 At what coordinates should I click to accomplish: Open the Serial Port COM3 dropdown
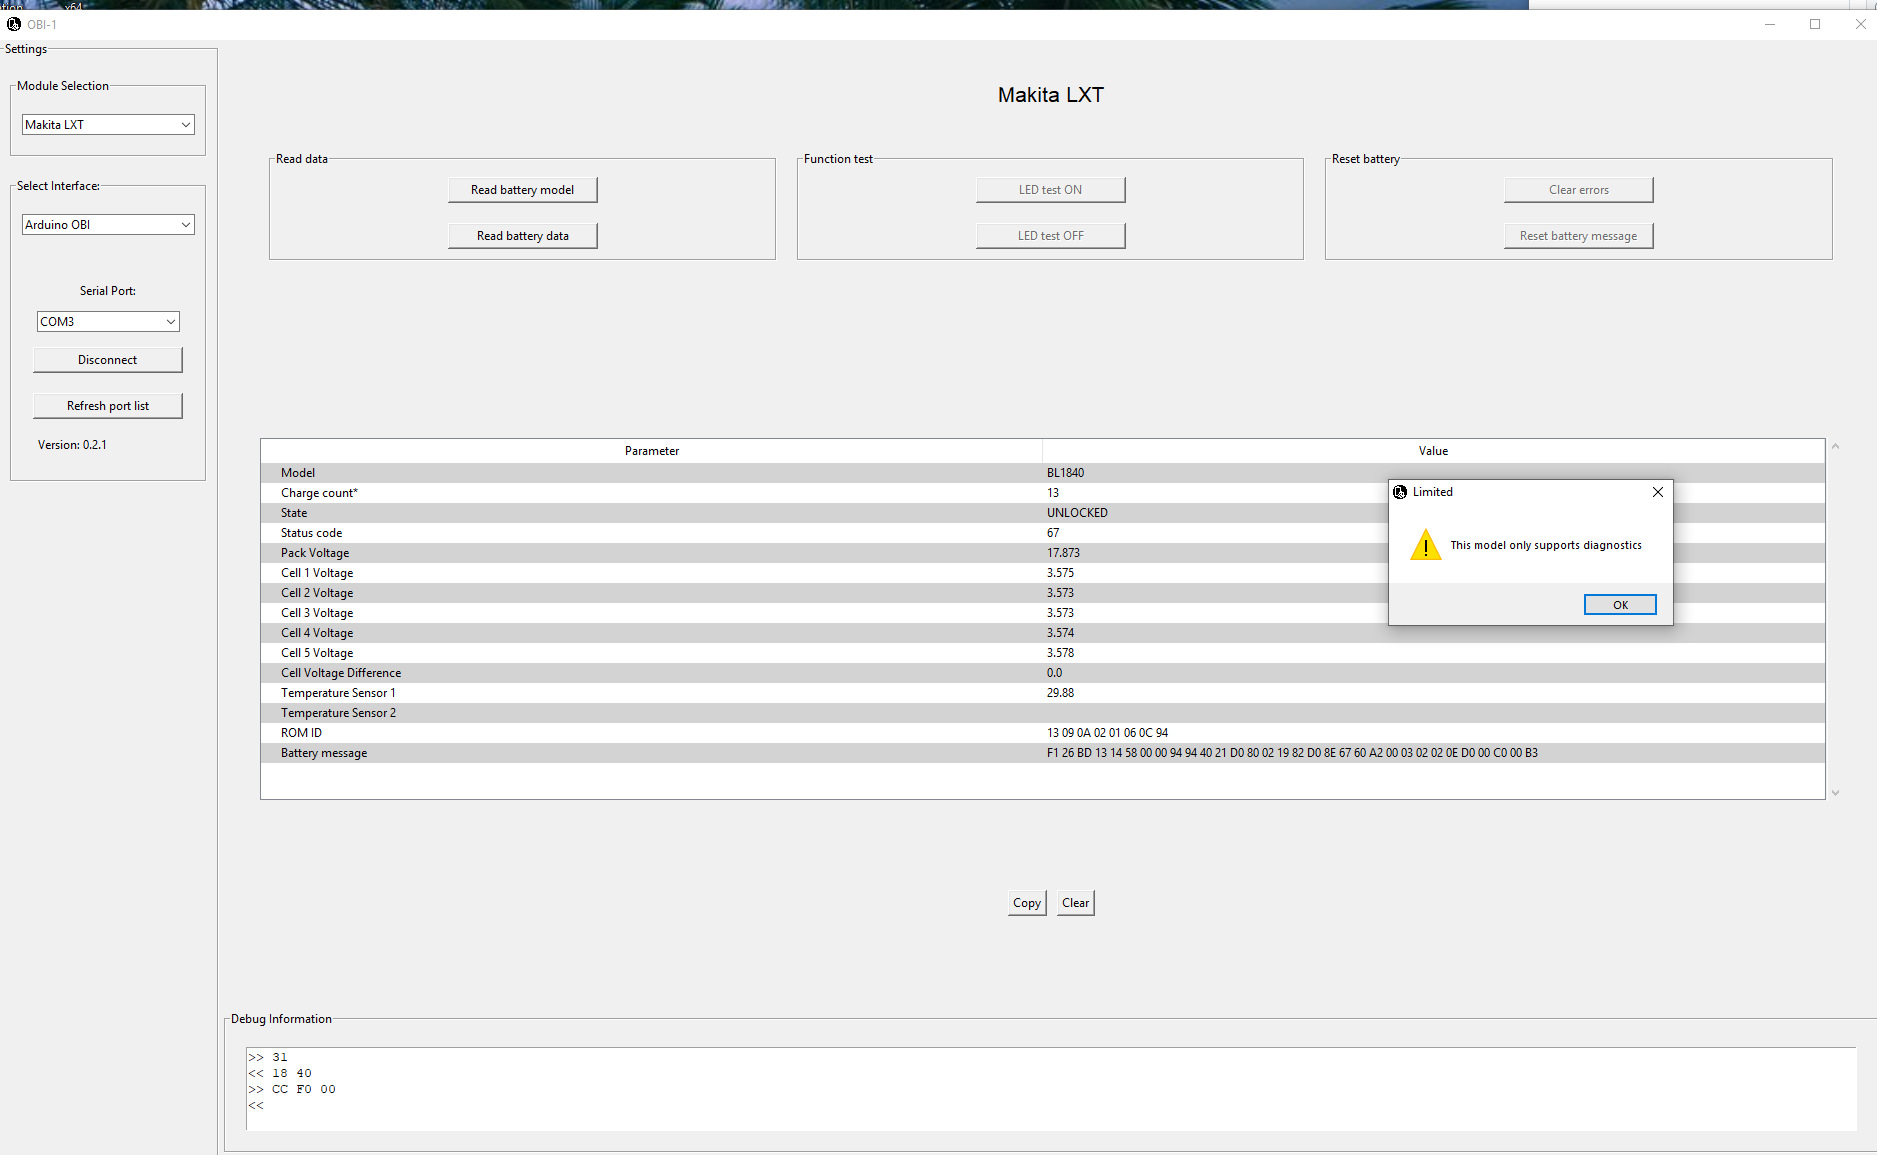108,322
